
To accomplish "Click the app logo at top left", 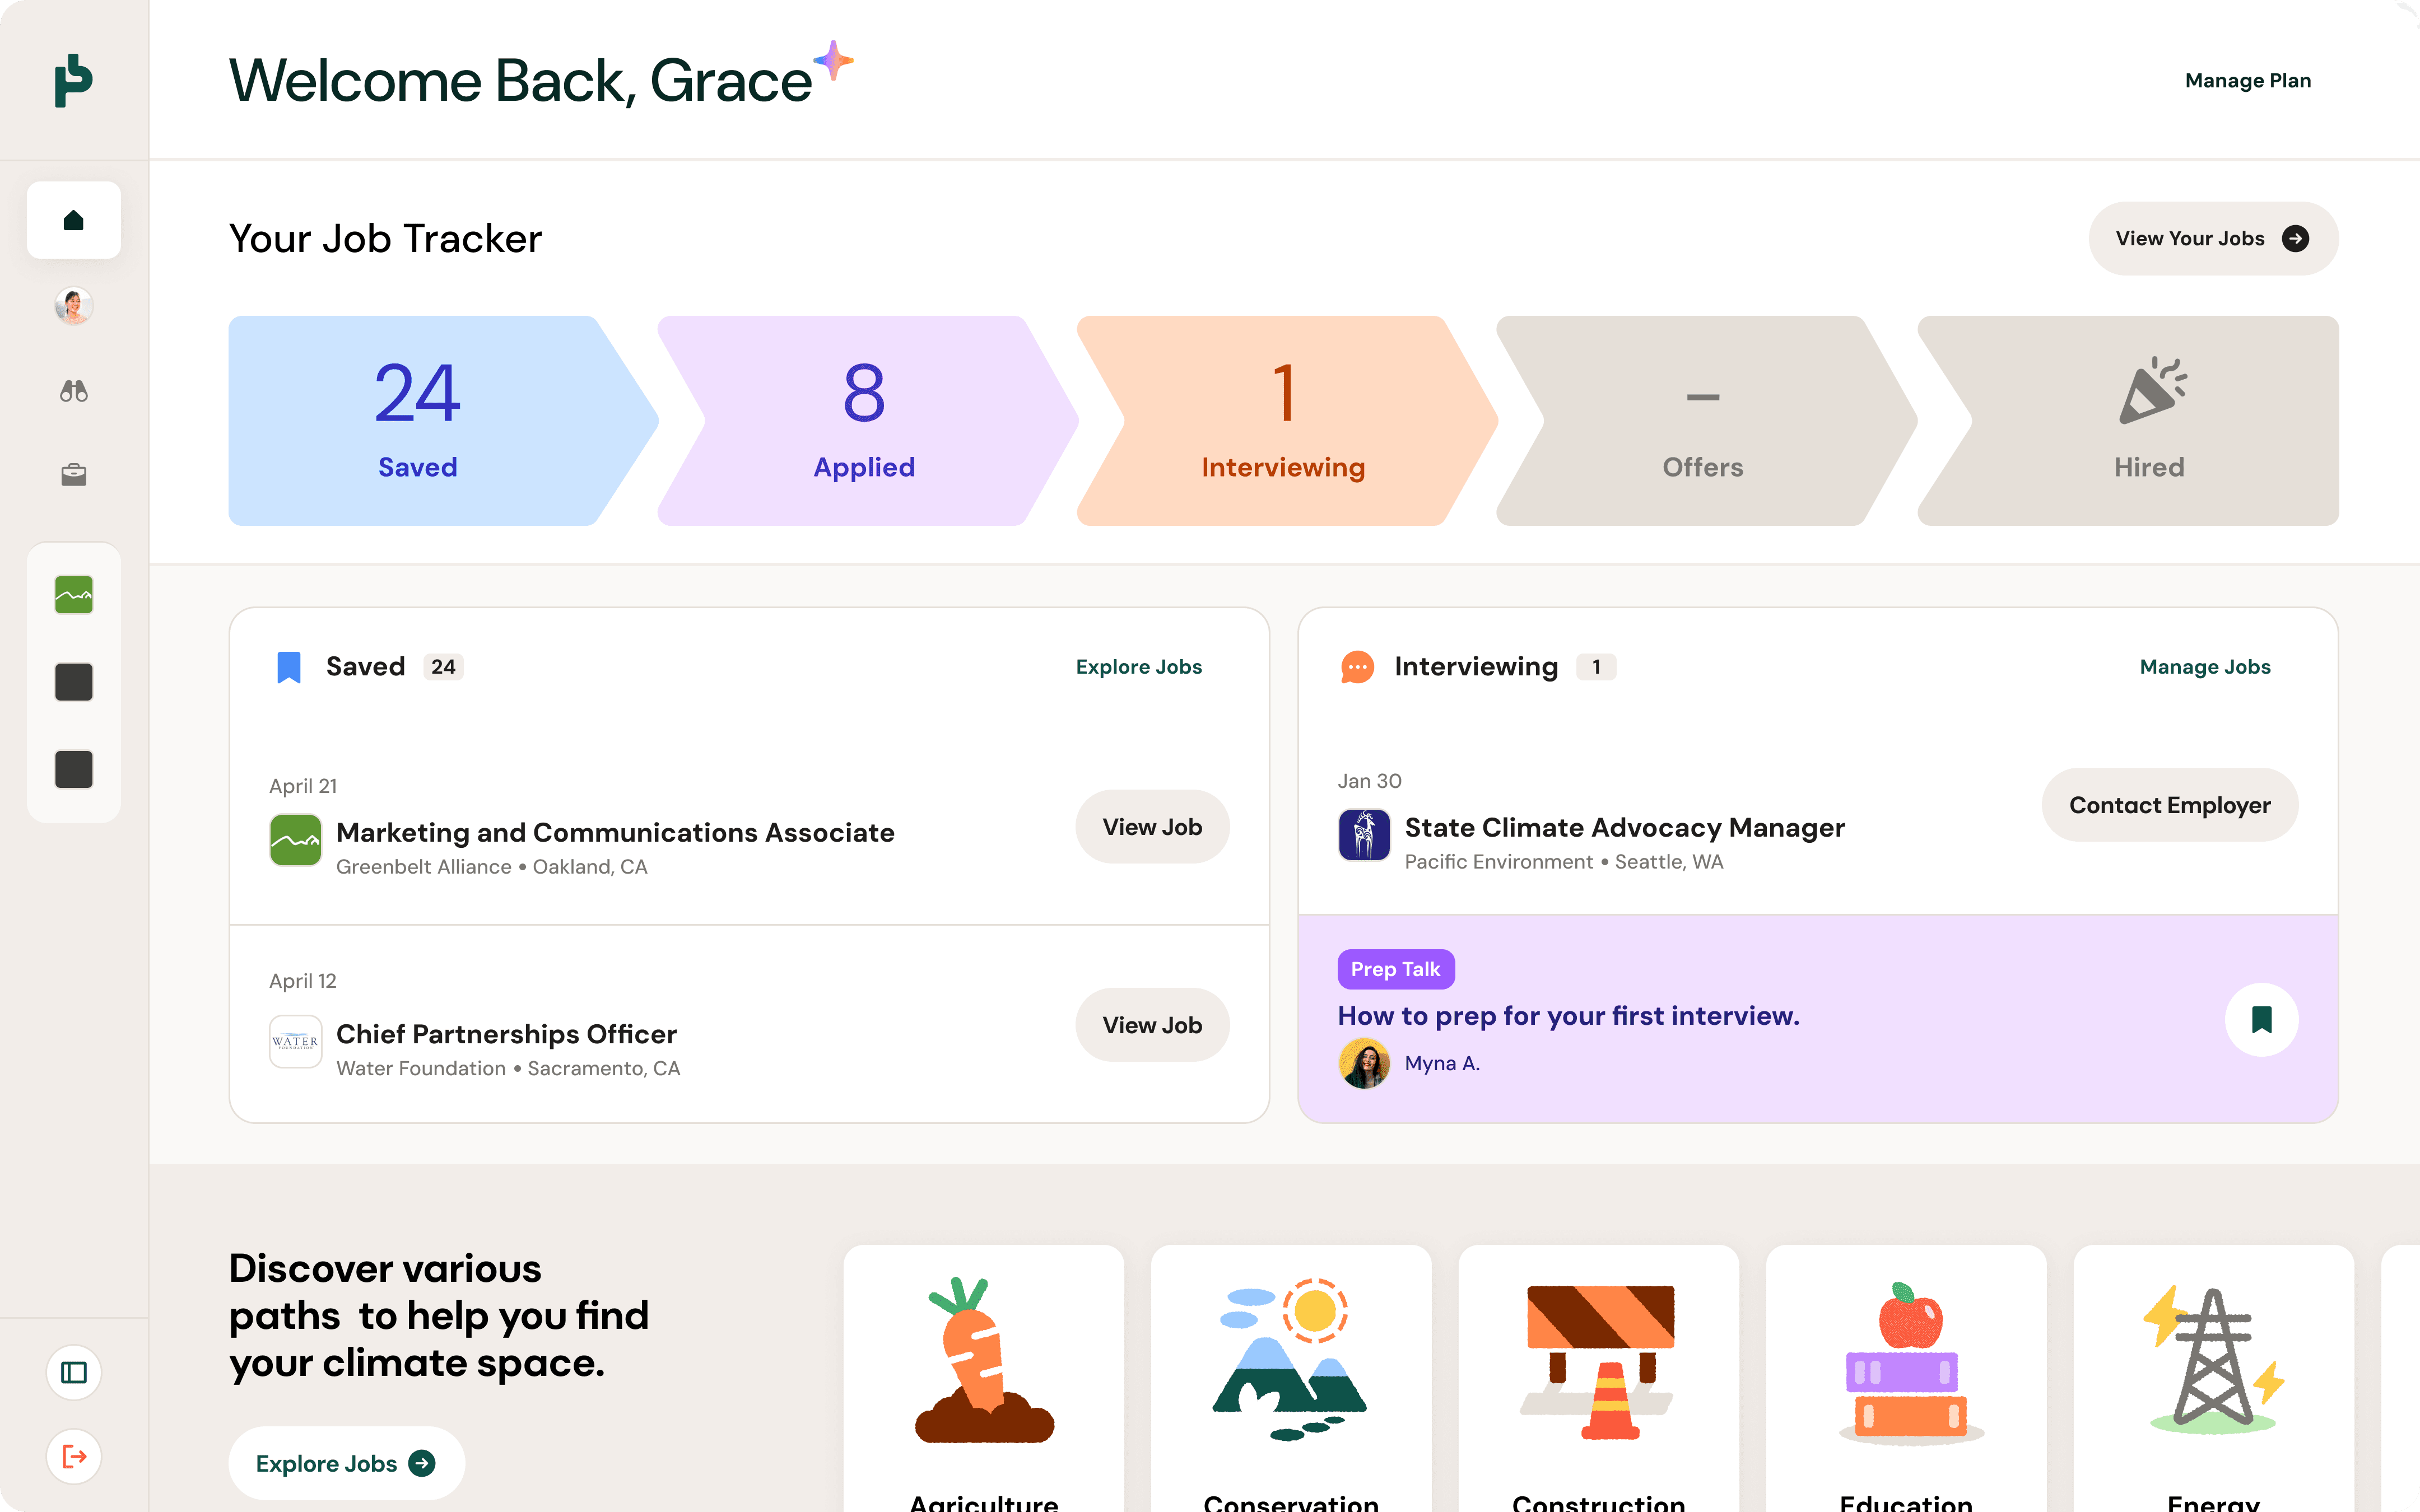I will point(73,80).
